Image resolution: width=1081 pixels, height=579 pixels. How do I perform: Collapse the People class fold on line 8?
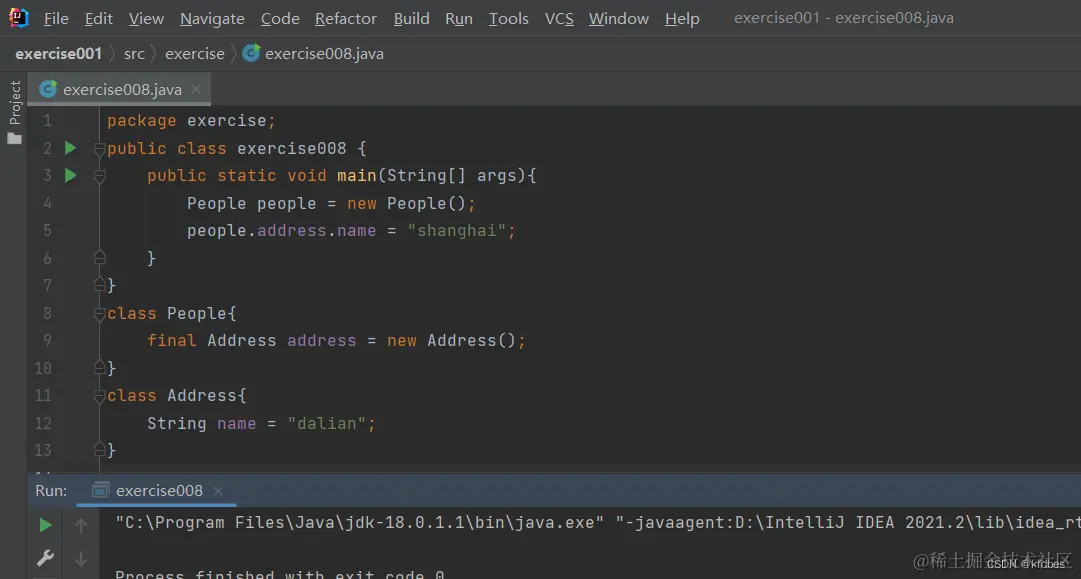99,314
